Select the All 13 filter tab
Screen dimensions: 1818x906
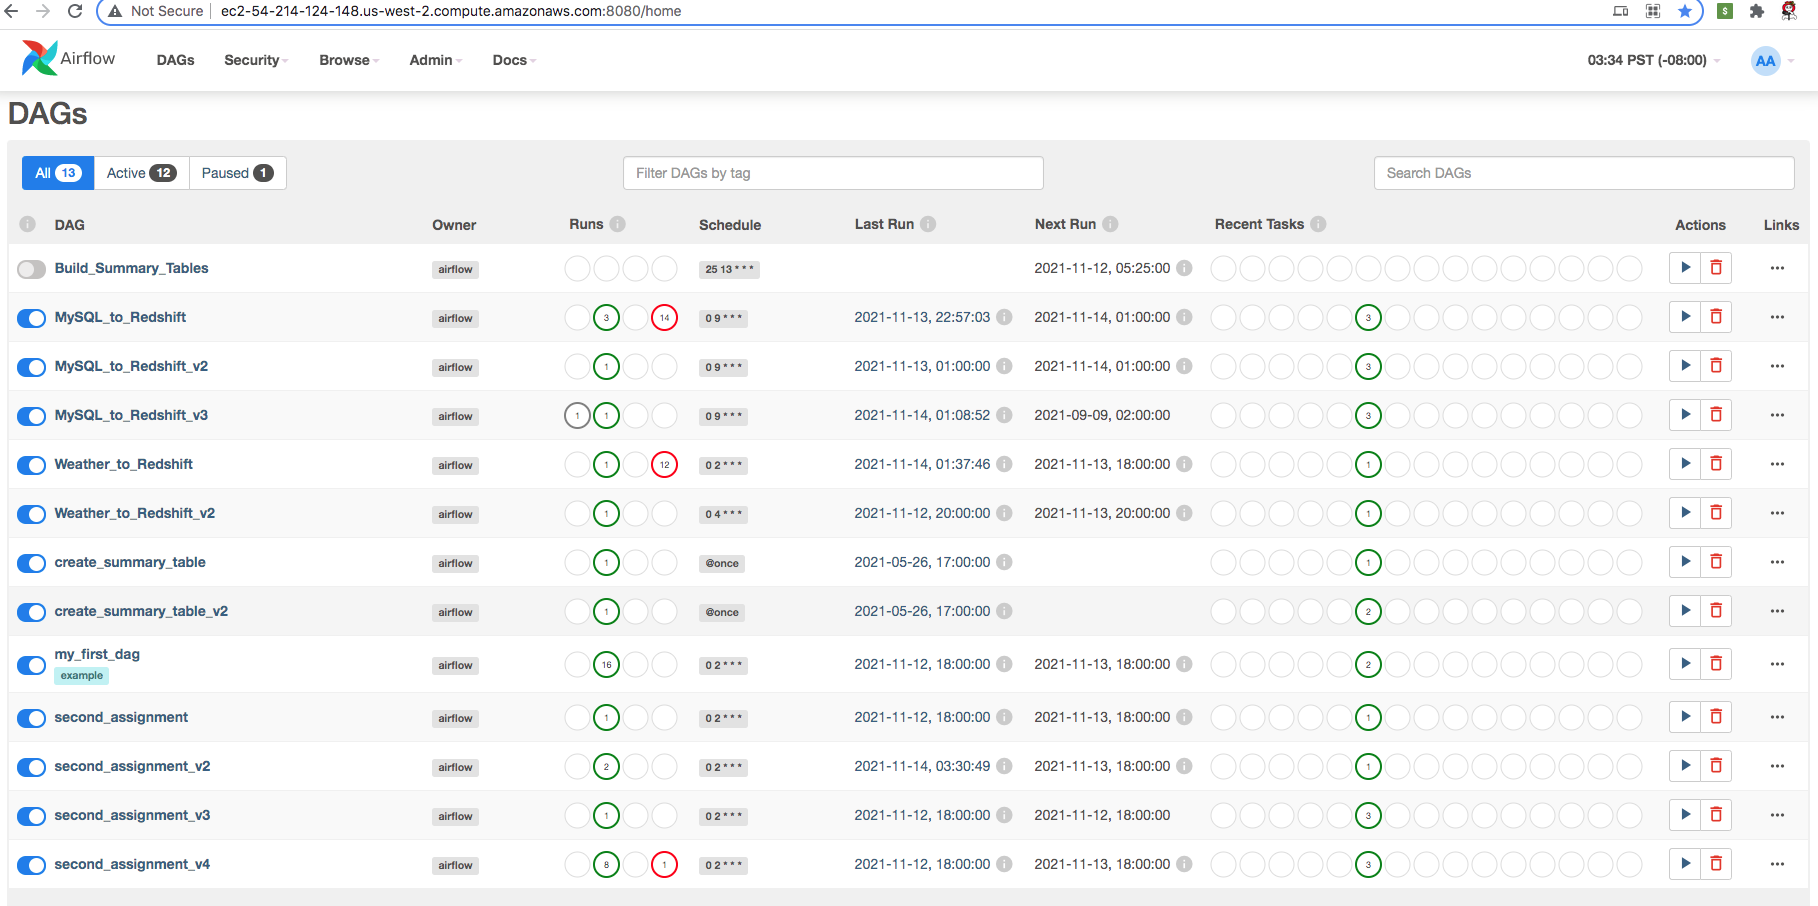(58, 173)
